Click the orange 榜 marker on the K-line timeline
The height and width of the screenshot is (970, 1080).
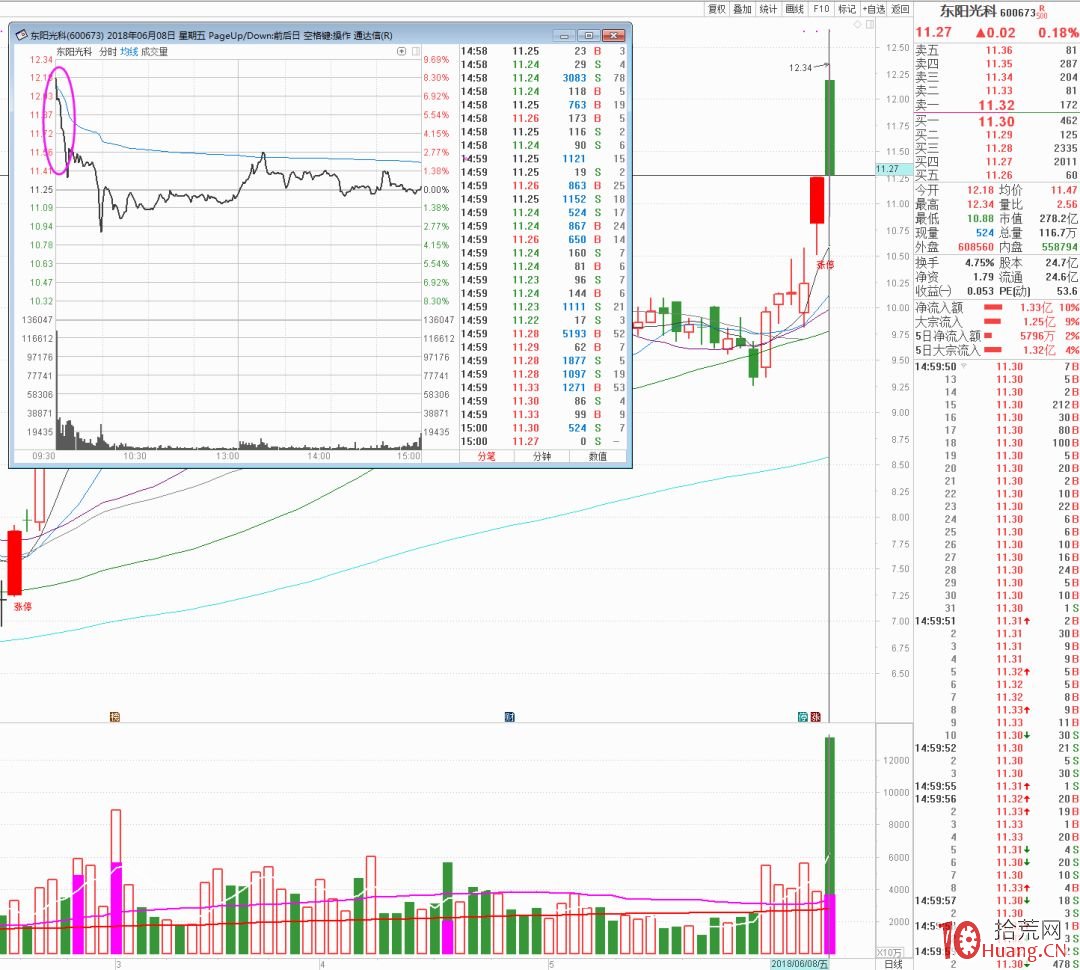tap(115, 717)
